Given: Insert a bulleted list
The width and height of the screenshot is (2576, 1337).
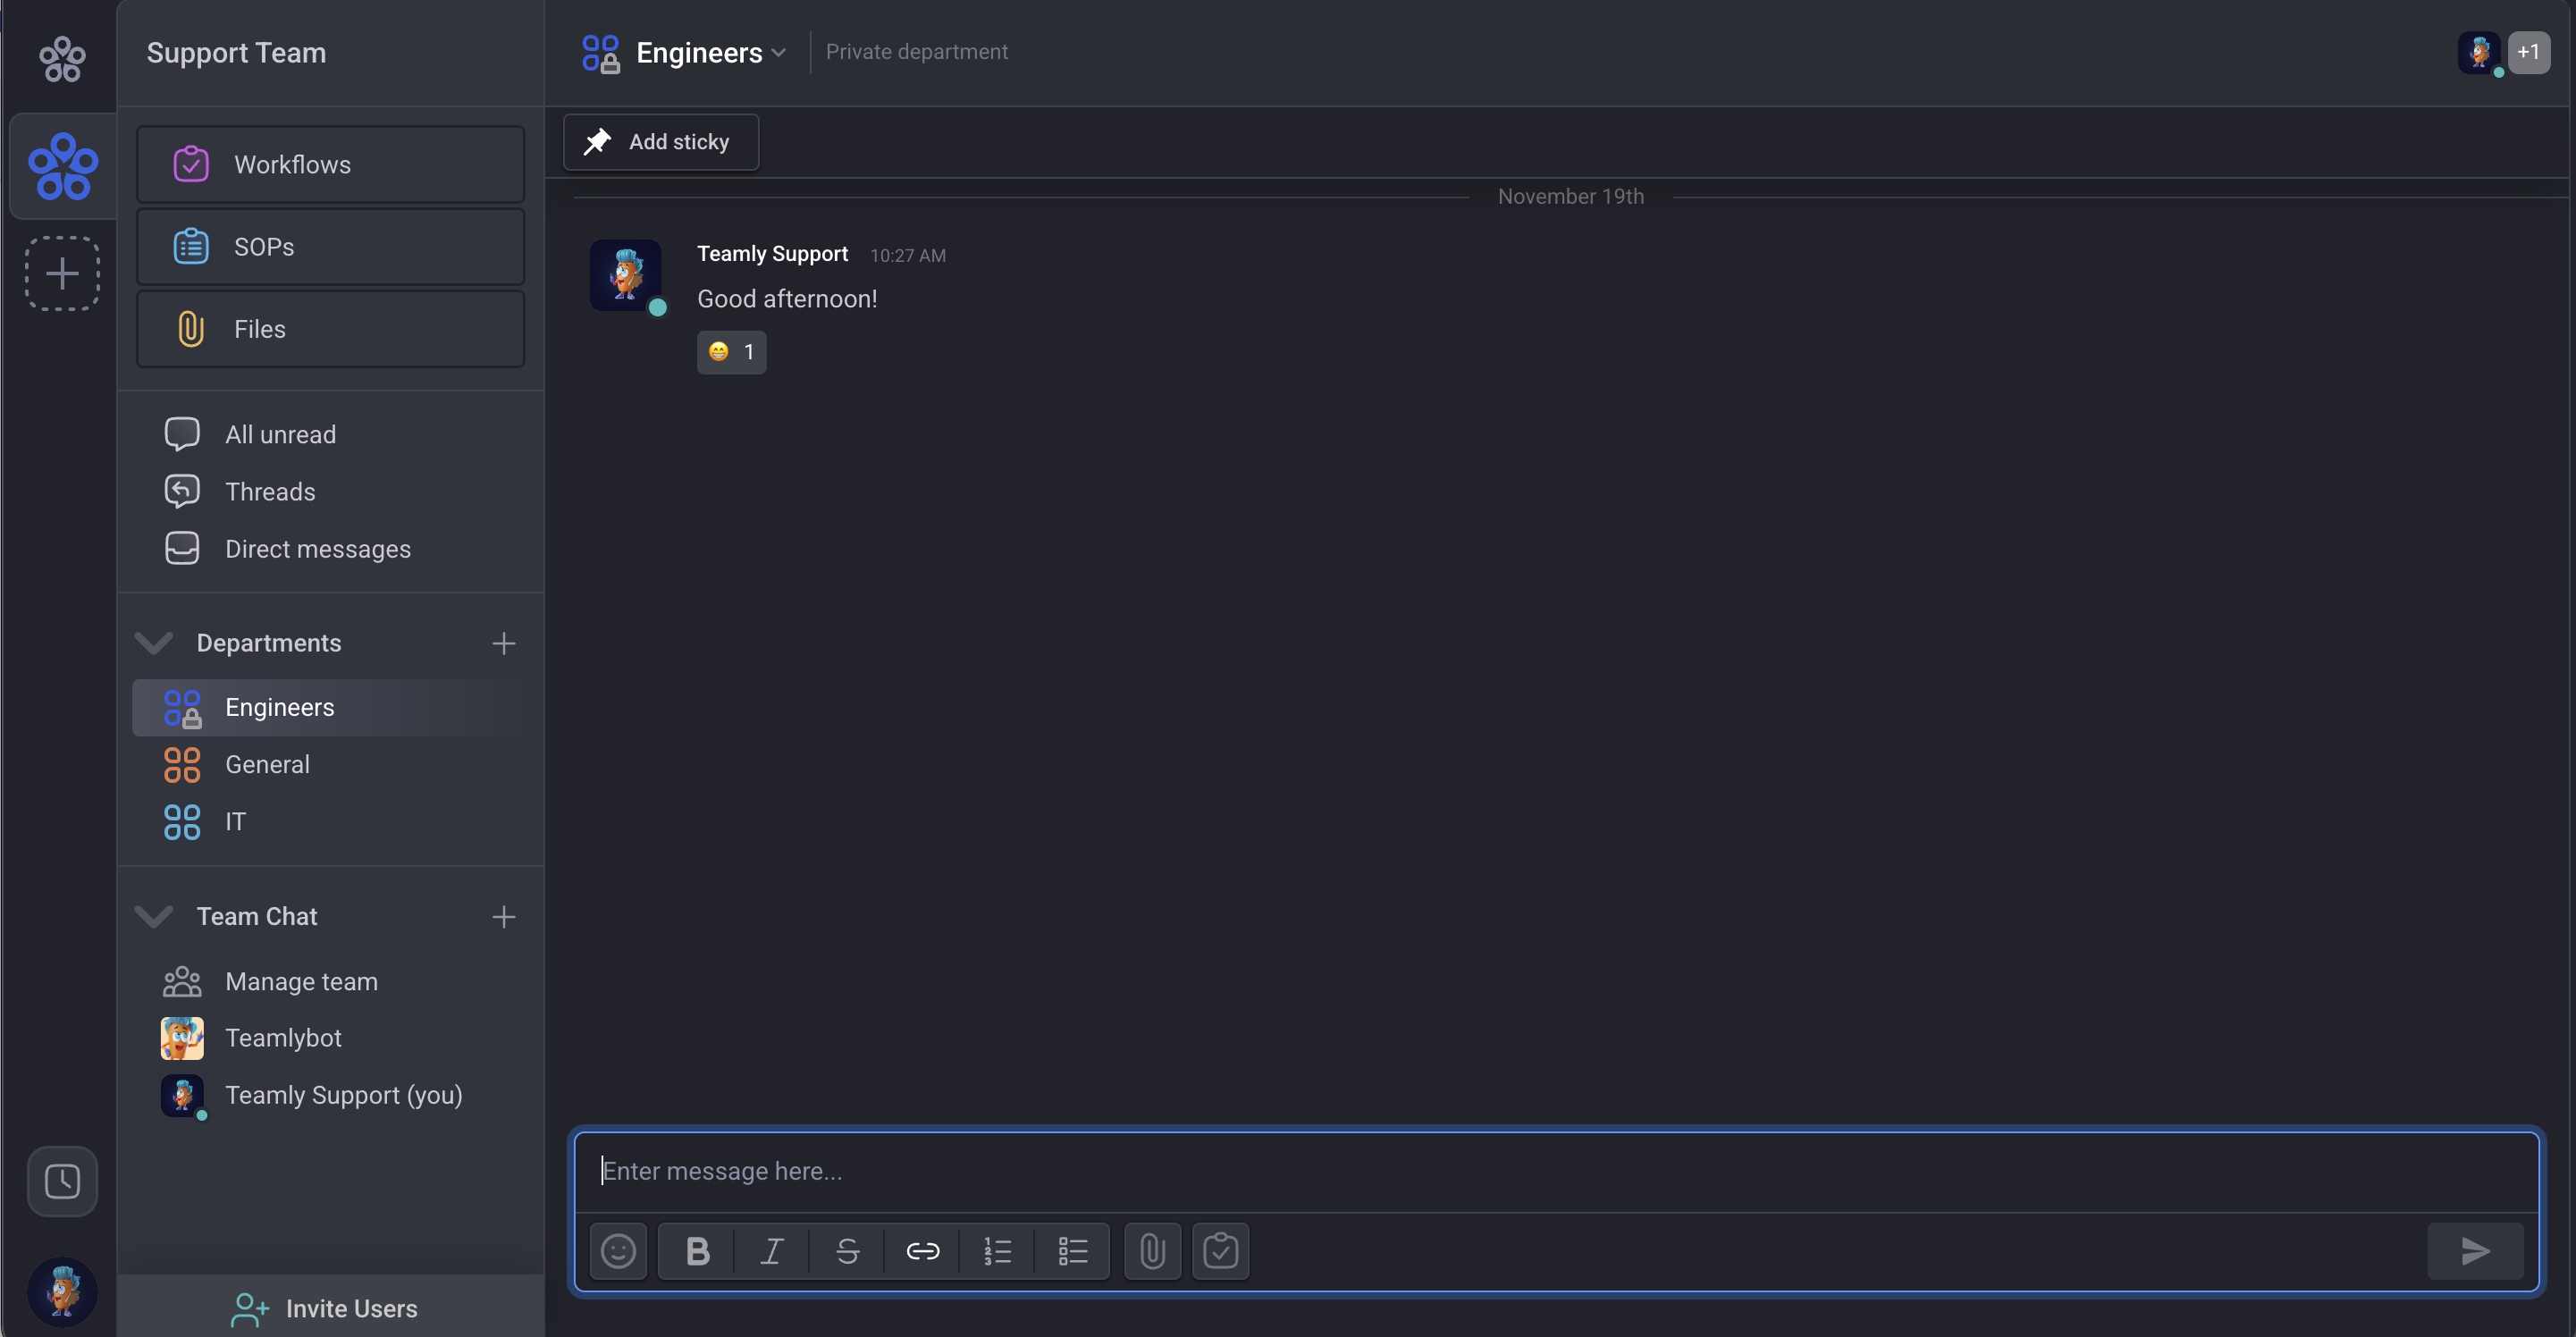Looking at the screenshot, I should (x=1072, y=1251).
